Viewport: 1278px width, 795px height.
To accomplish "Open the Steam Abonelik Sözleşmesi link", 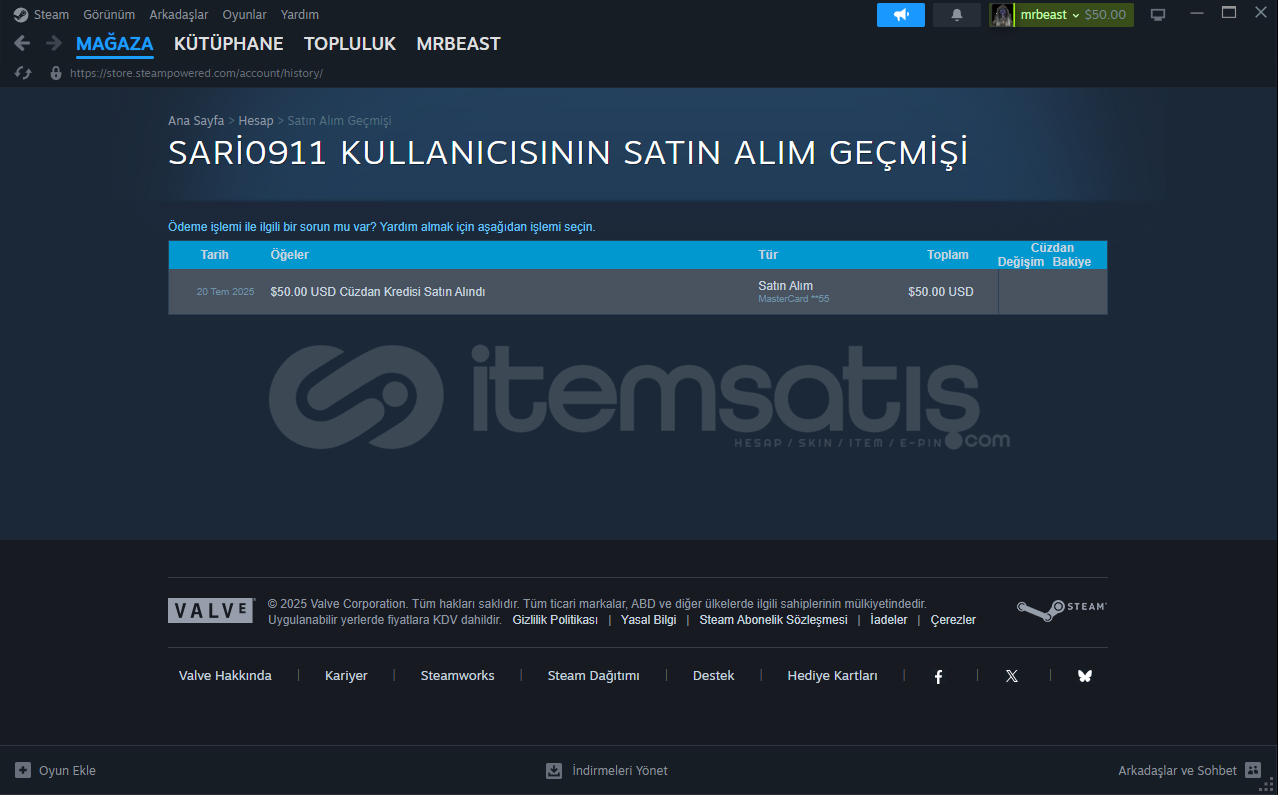I will point(773,620).
